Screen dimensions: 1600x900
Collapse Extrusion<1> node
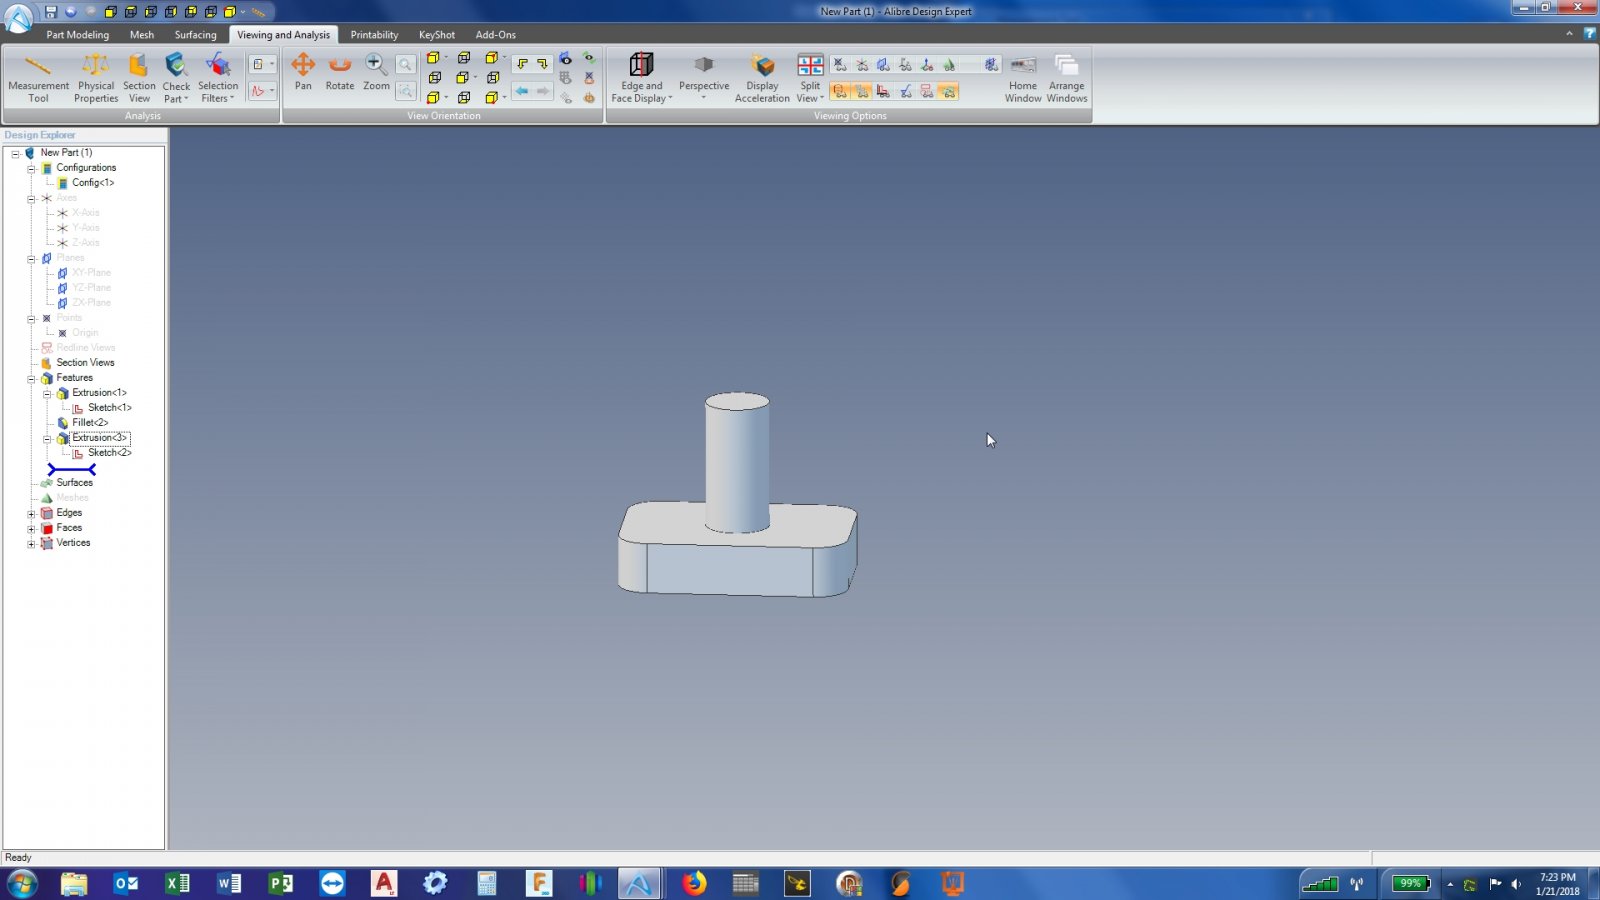[x=47, y=393]
